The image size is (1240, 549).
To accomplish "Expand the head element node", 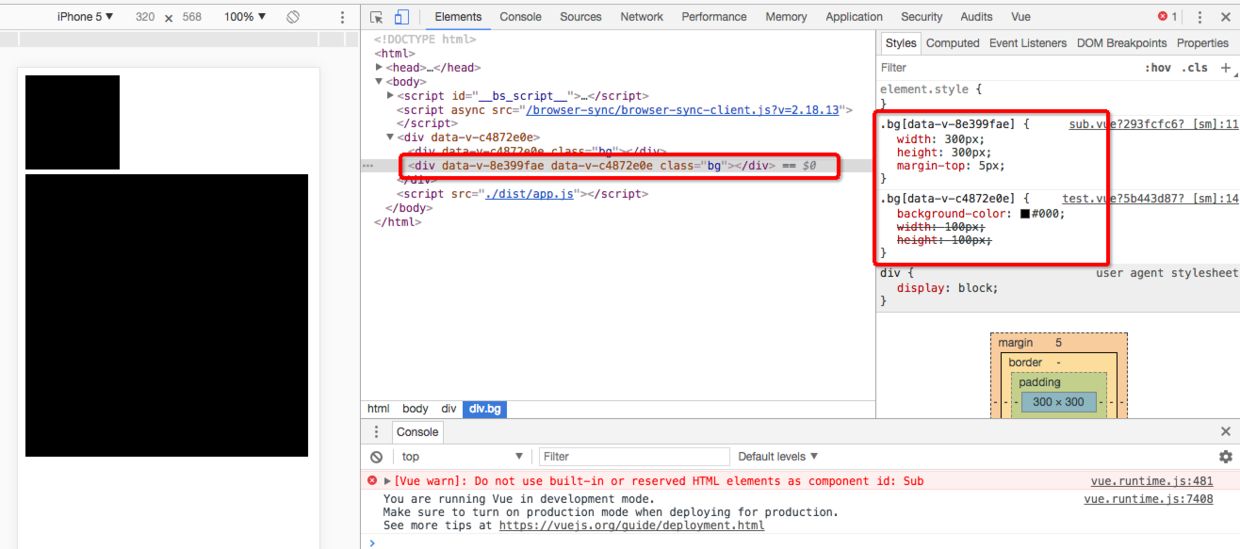I will [x=380, y=68].
